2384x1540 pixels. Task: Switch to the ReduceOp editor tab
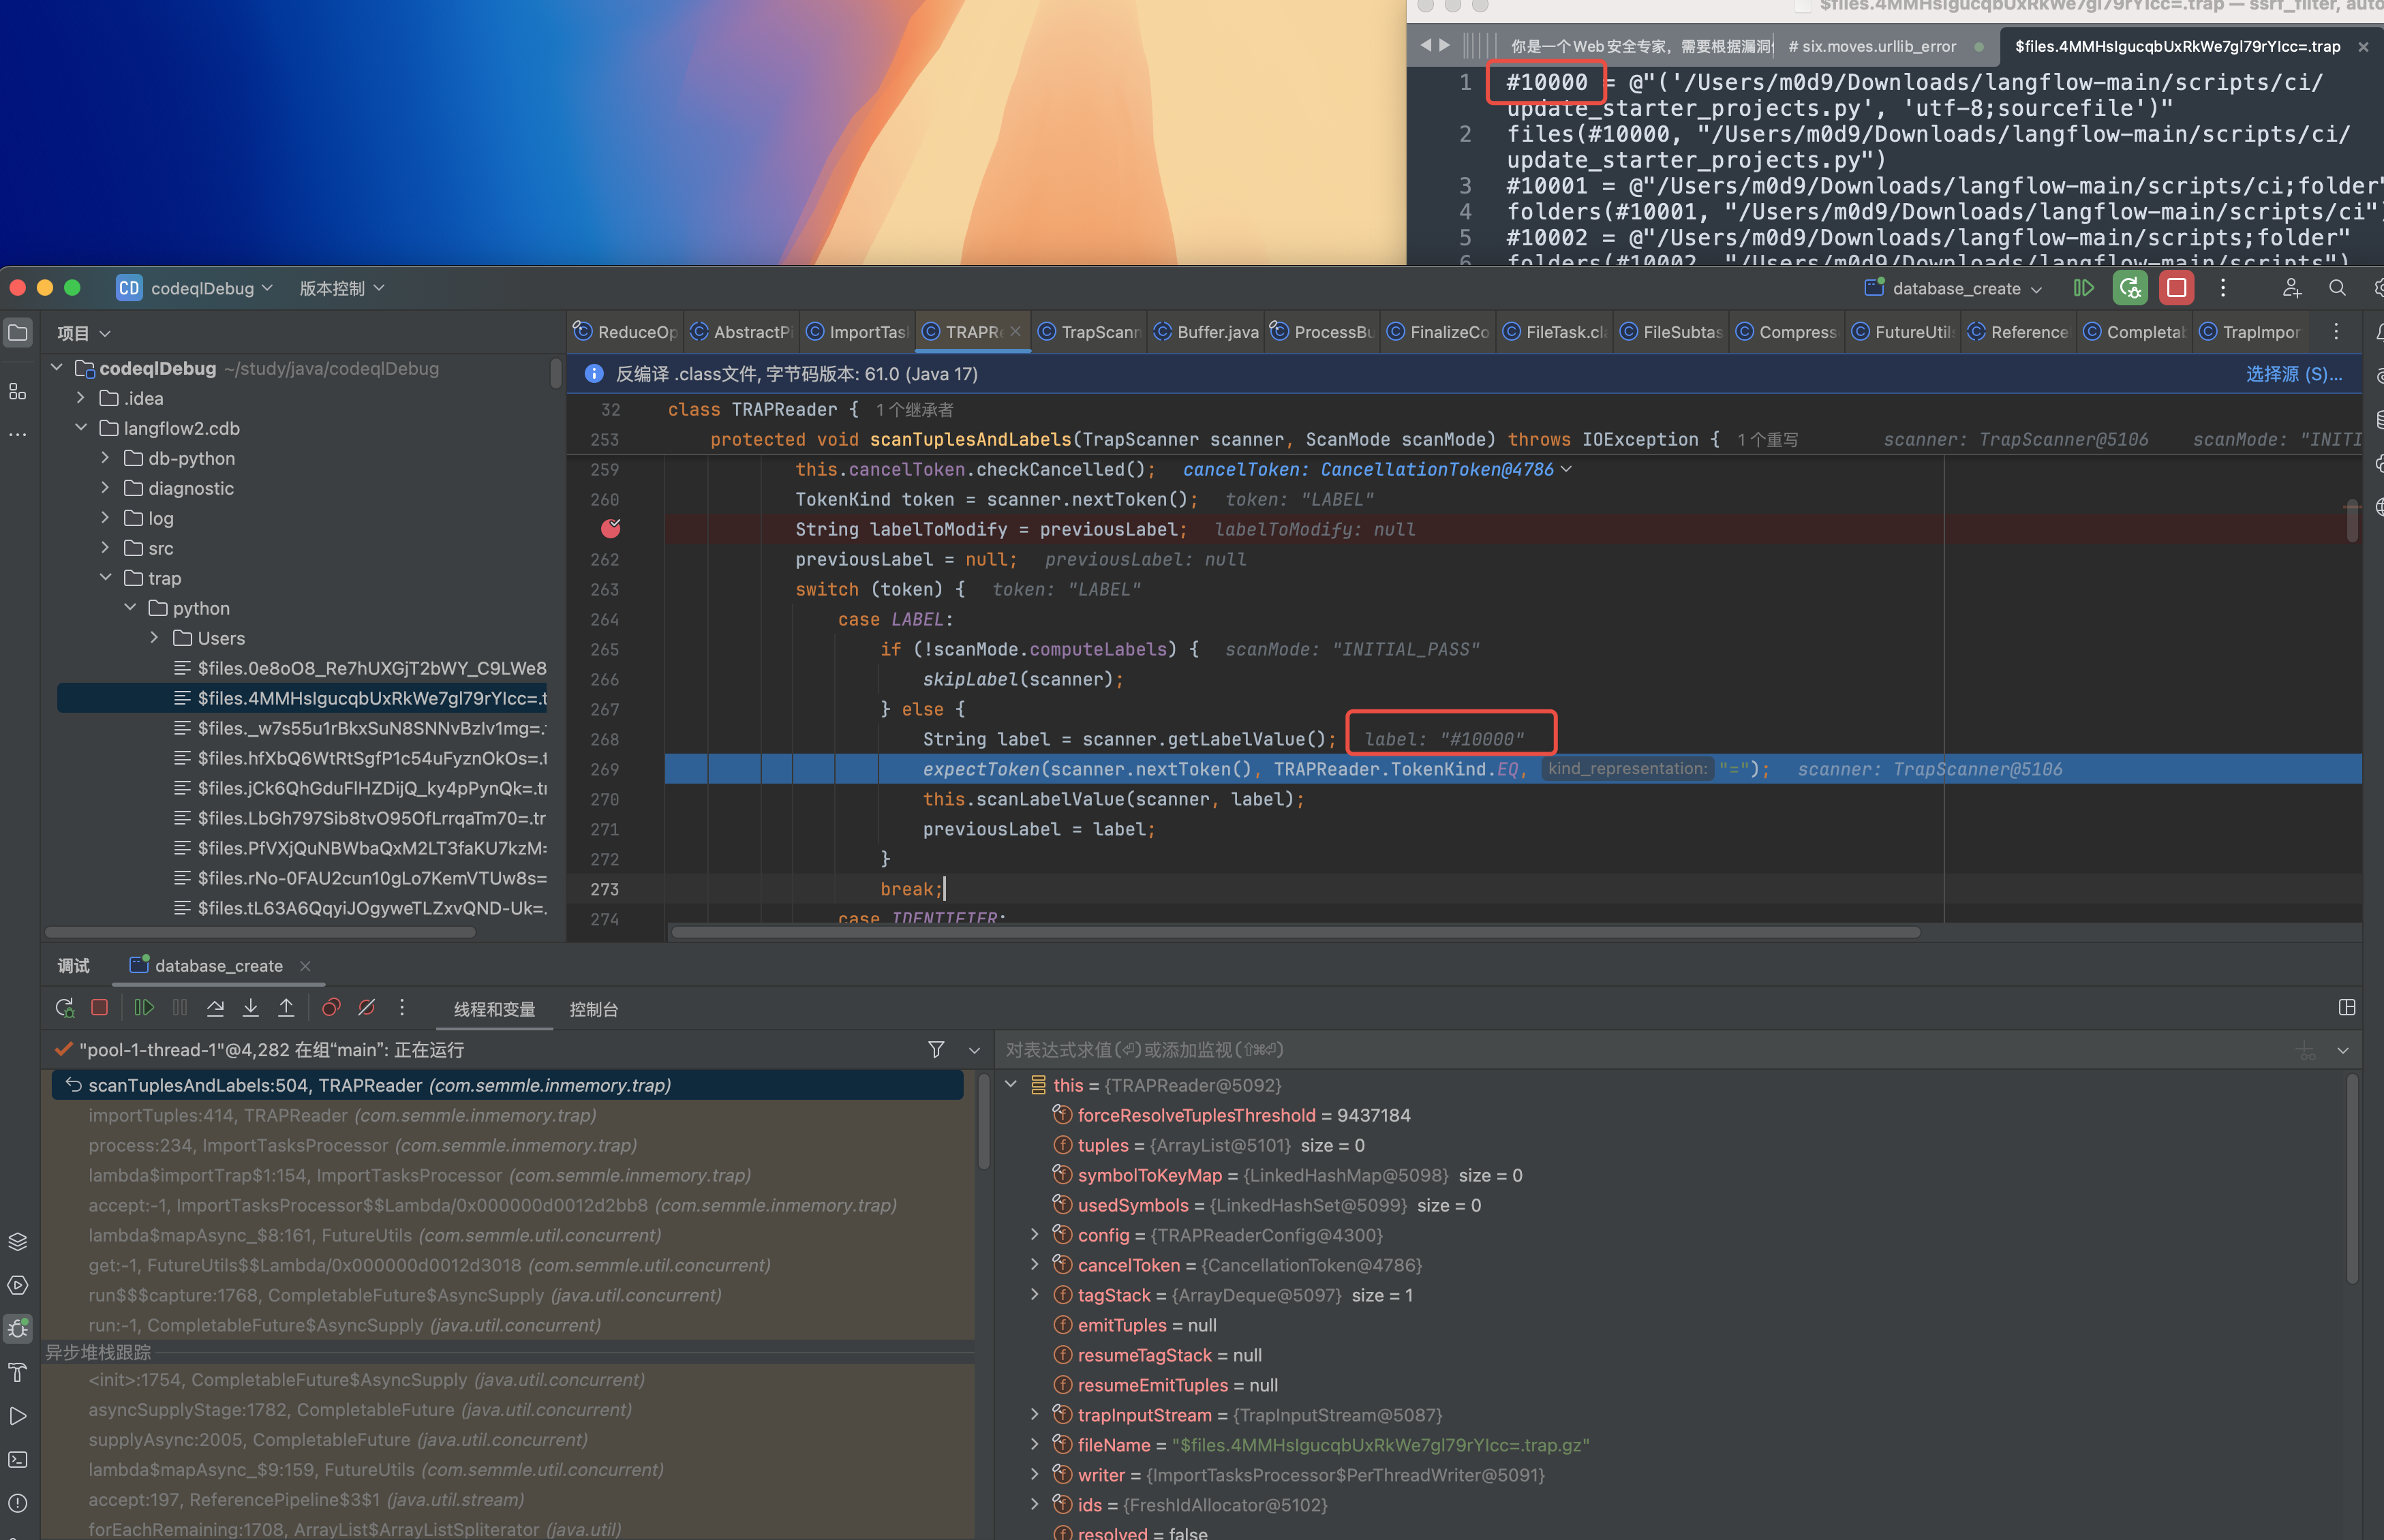tap(626, 332)
